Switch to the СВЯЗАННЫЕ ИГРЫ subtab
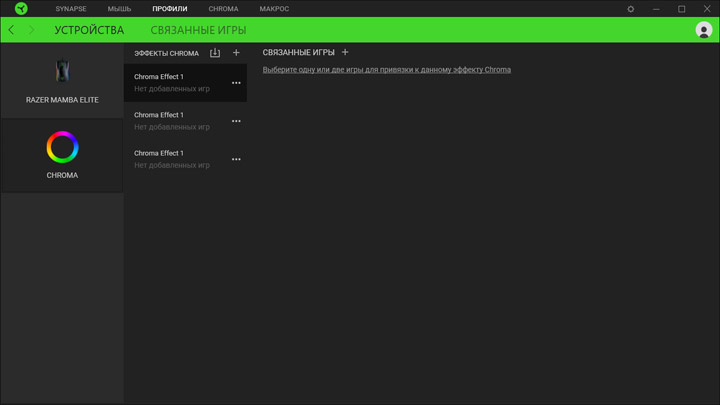Screen dimensions: 720x405 tap(198, 30)
